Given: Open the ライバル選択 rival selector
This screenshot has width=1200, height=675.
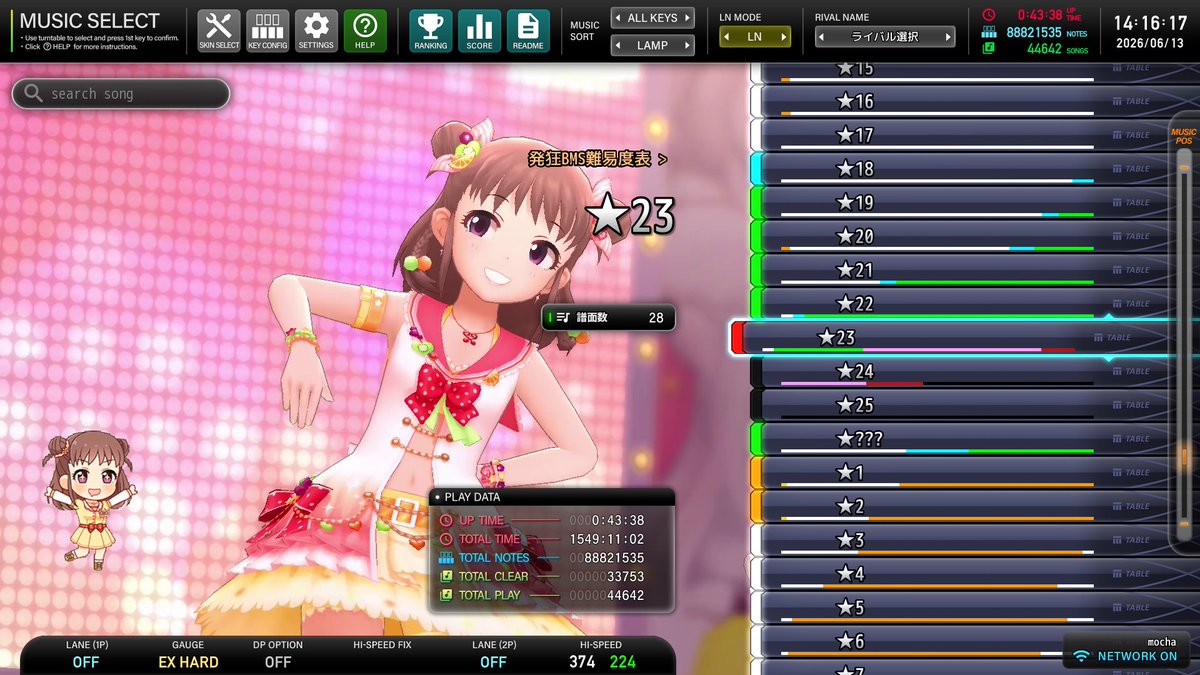Looking at the screenshot, I should click(886, 37).
